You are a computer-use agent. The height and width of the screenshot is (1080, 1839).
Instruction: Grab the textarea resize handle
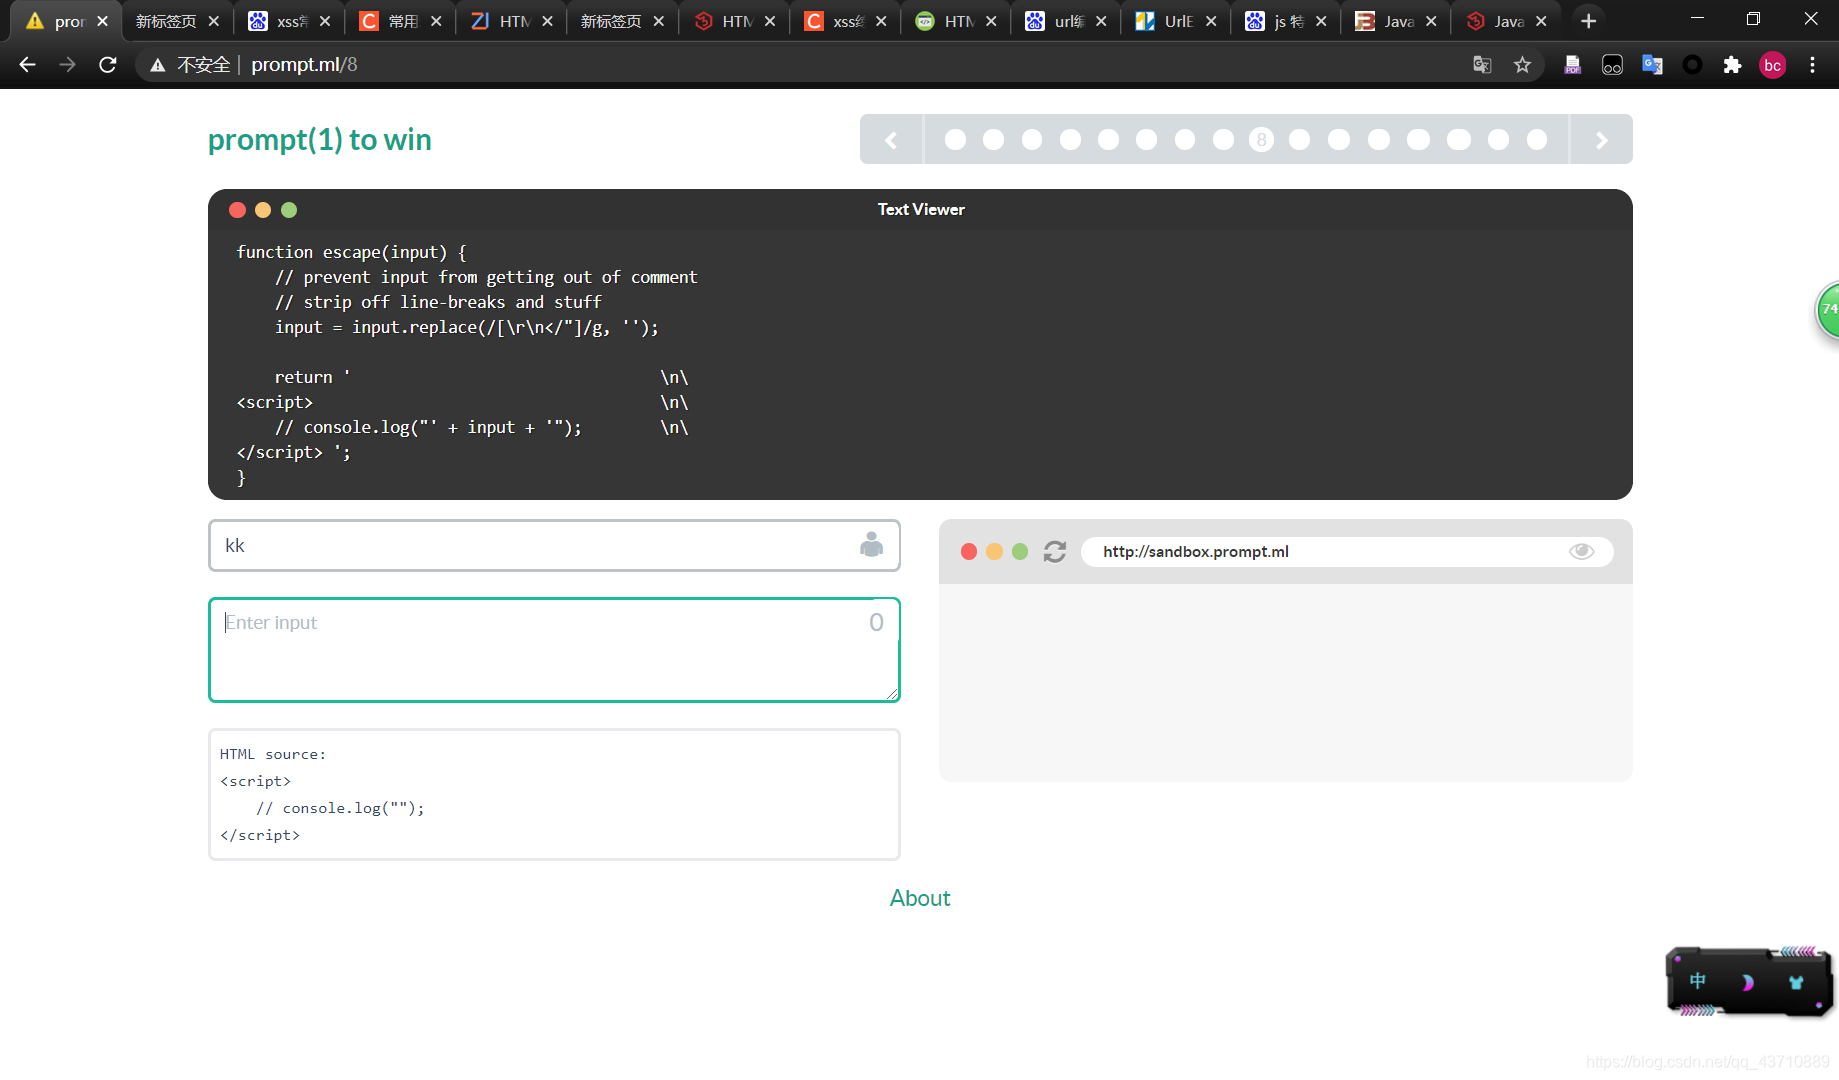(892, 693)
